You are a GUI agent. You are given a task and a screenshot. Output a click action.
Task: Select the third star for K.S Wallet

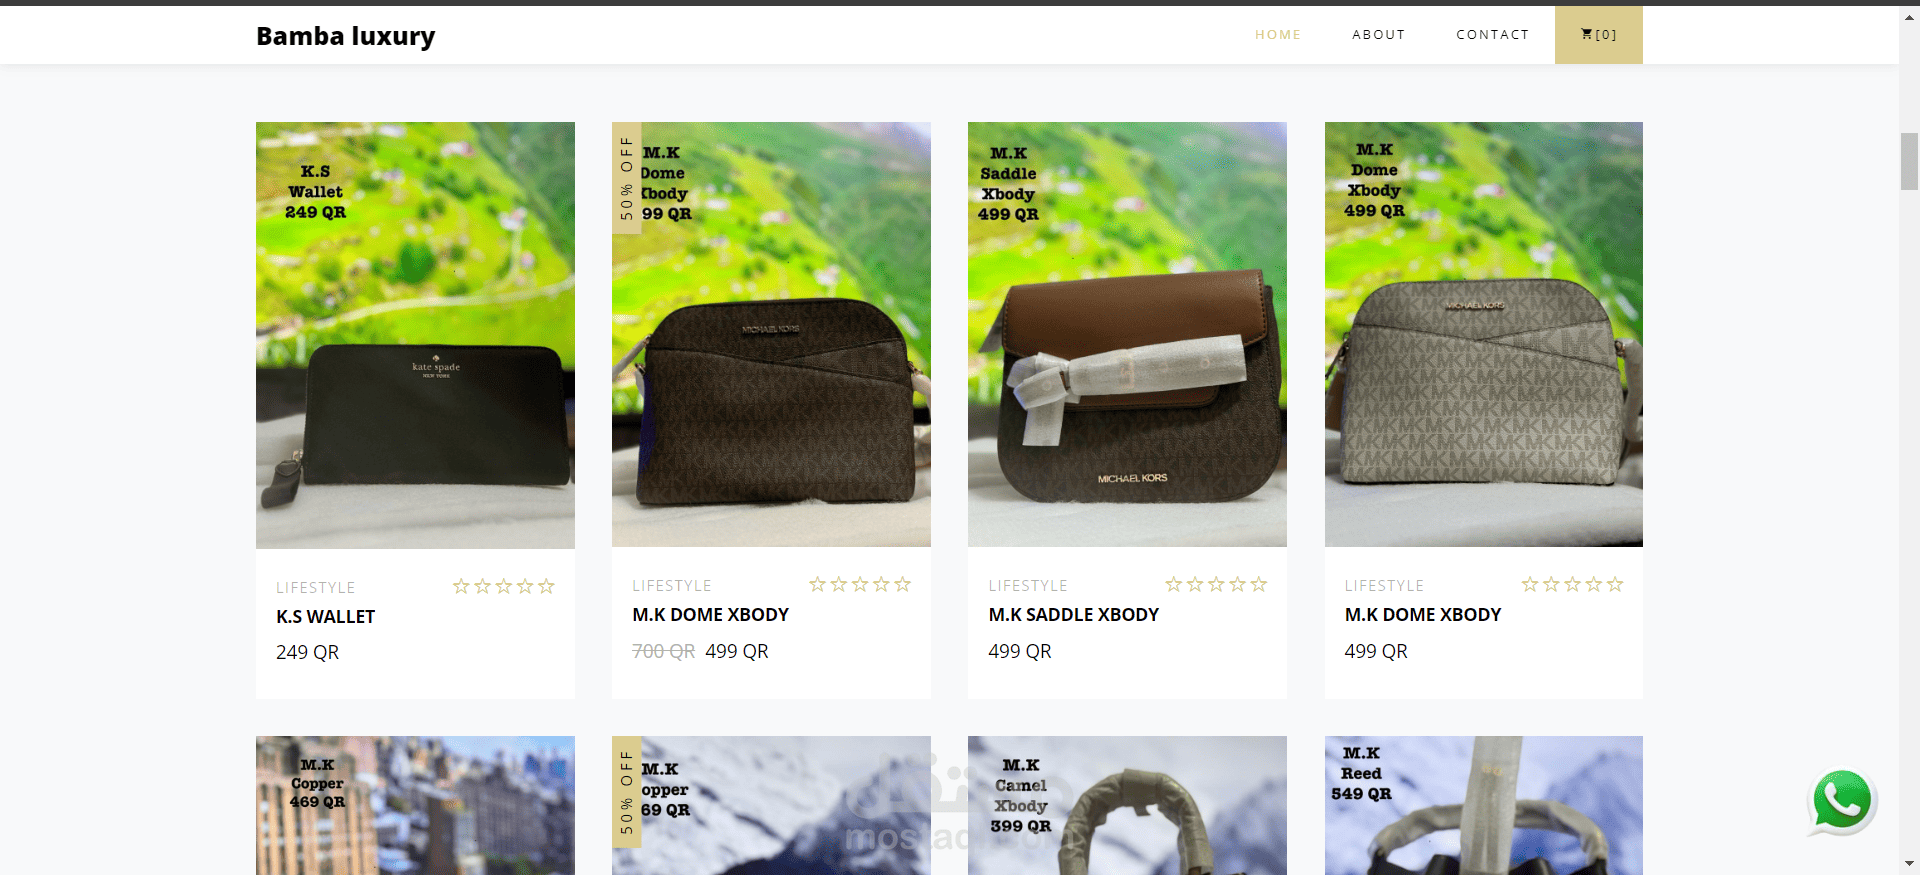(x=504, y=587)
